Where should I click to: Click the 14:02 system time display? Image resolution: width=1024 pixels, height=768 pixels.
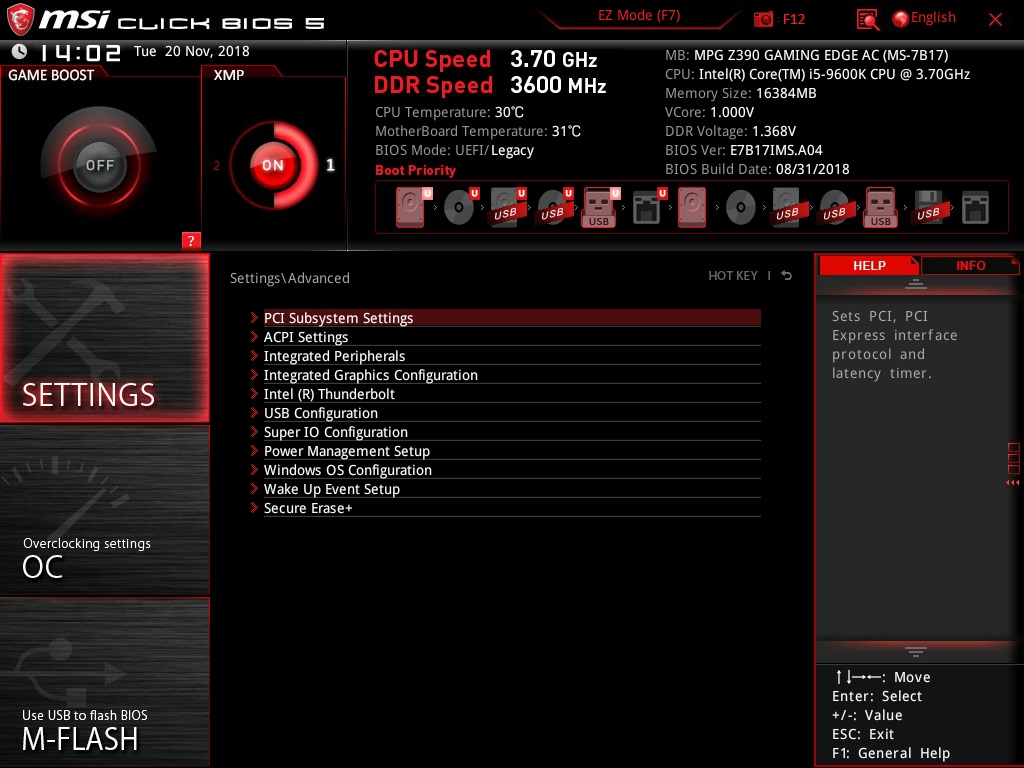click(80, 52)
